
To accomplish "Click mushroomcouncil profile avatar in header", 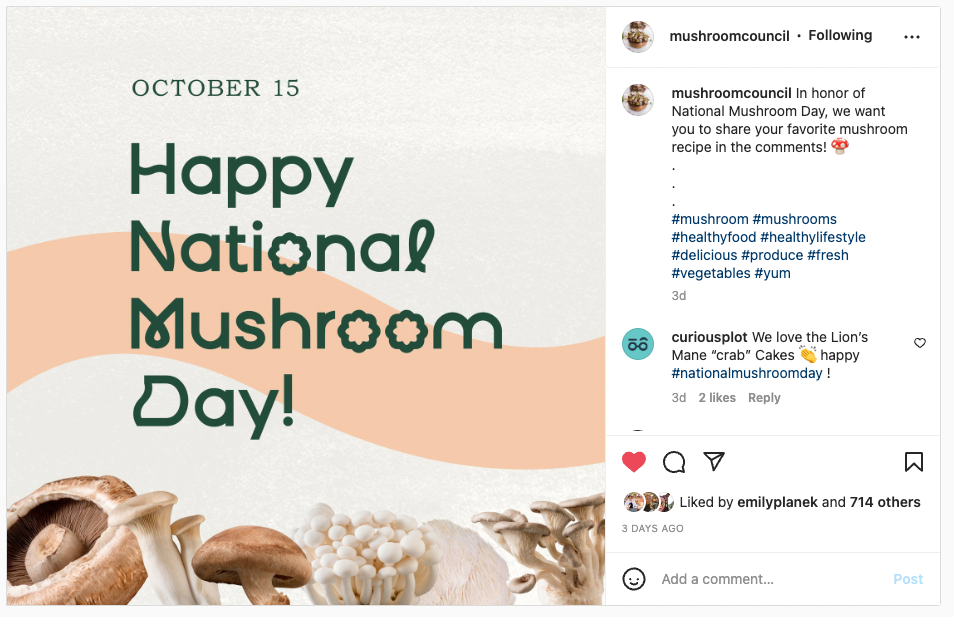I will pos(638,36).
